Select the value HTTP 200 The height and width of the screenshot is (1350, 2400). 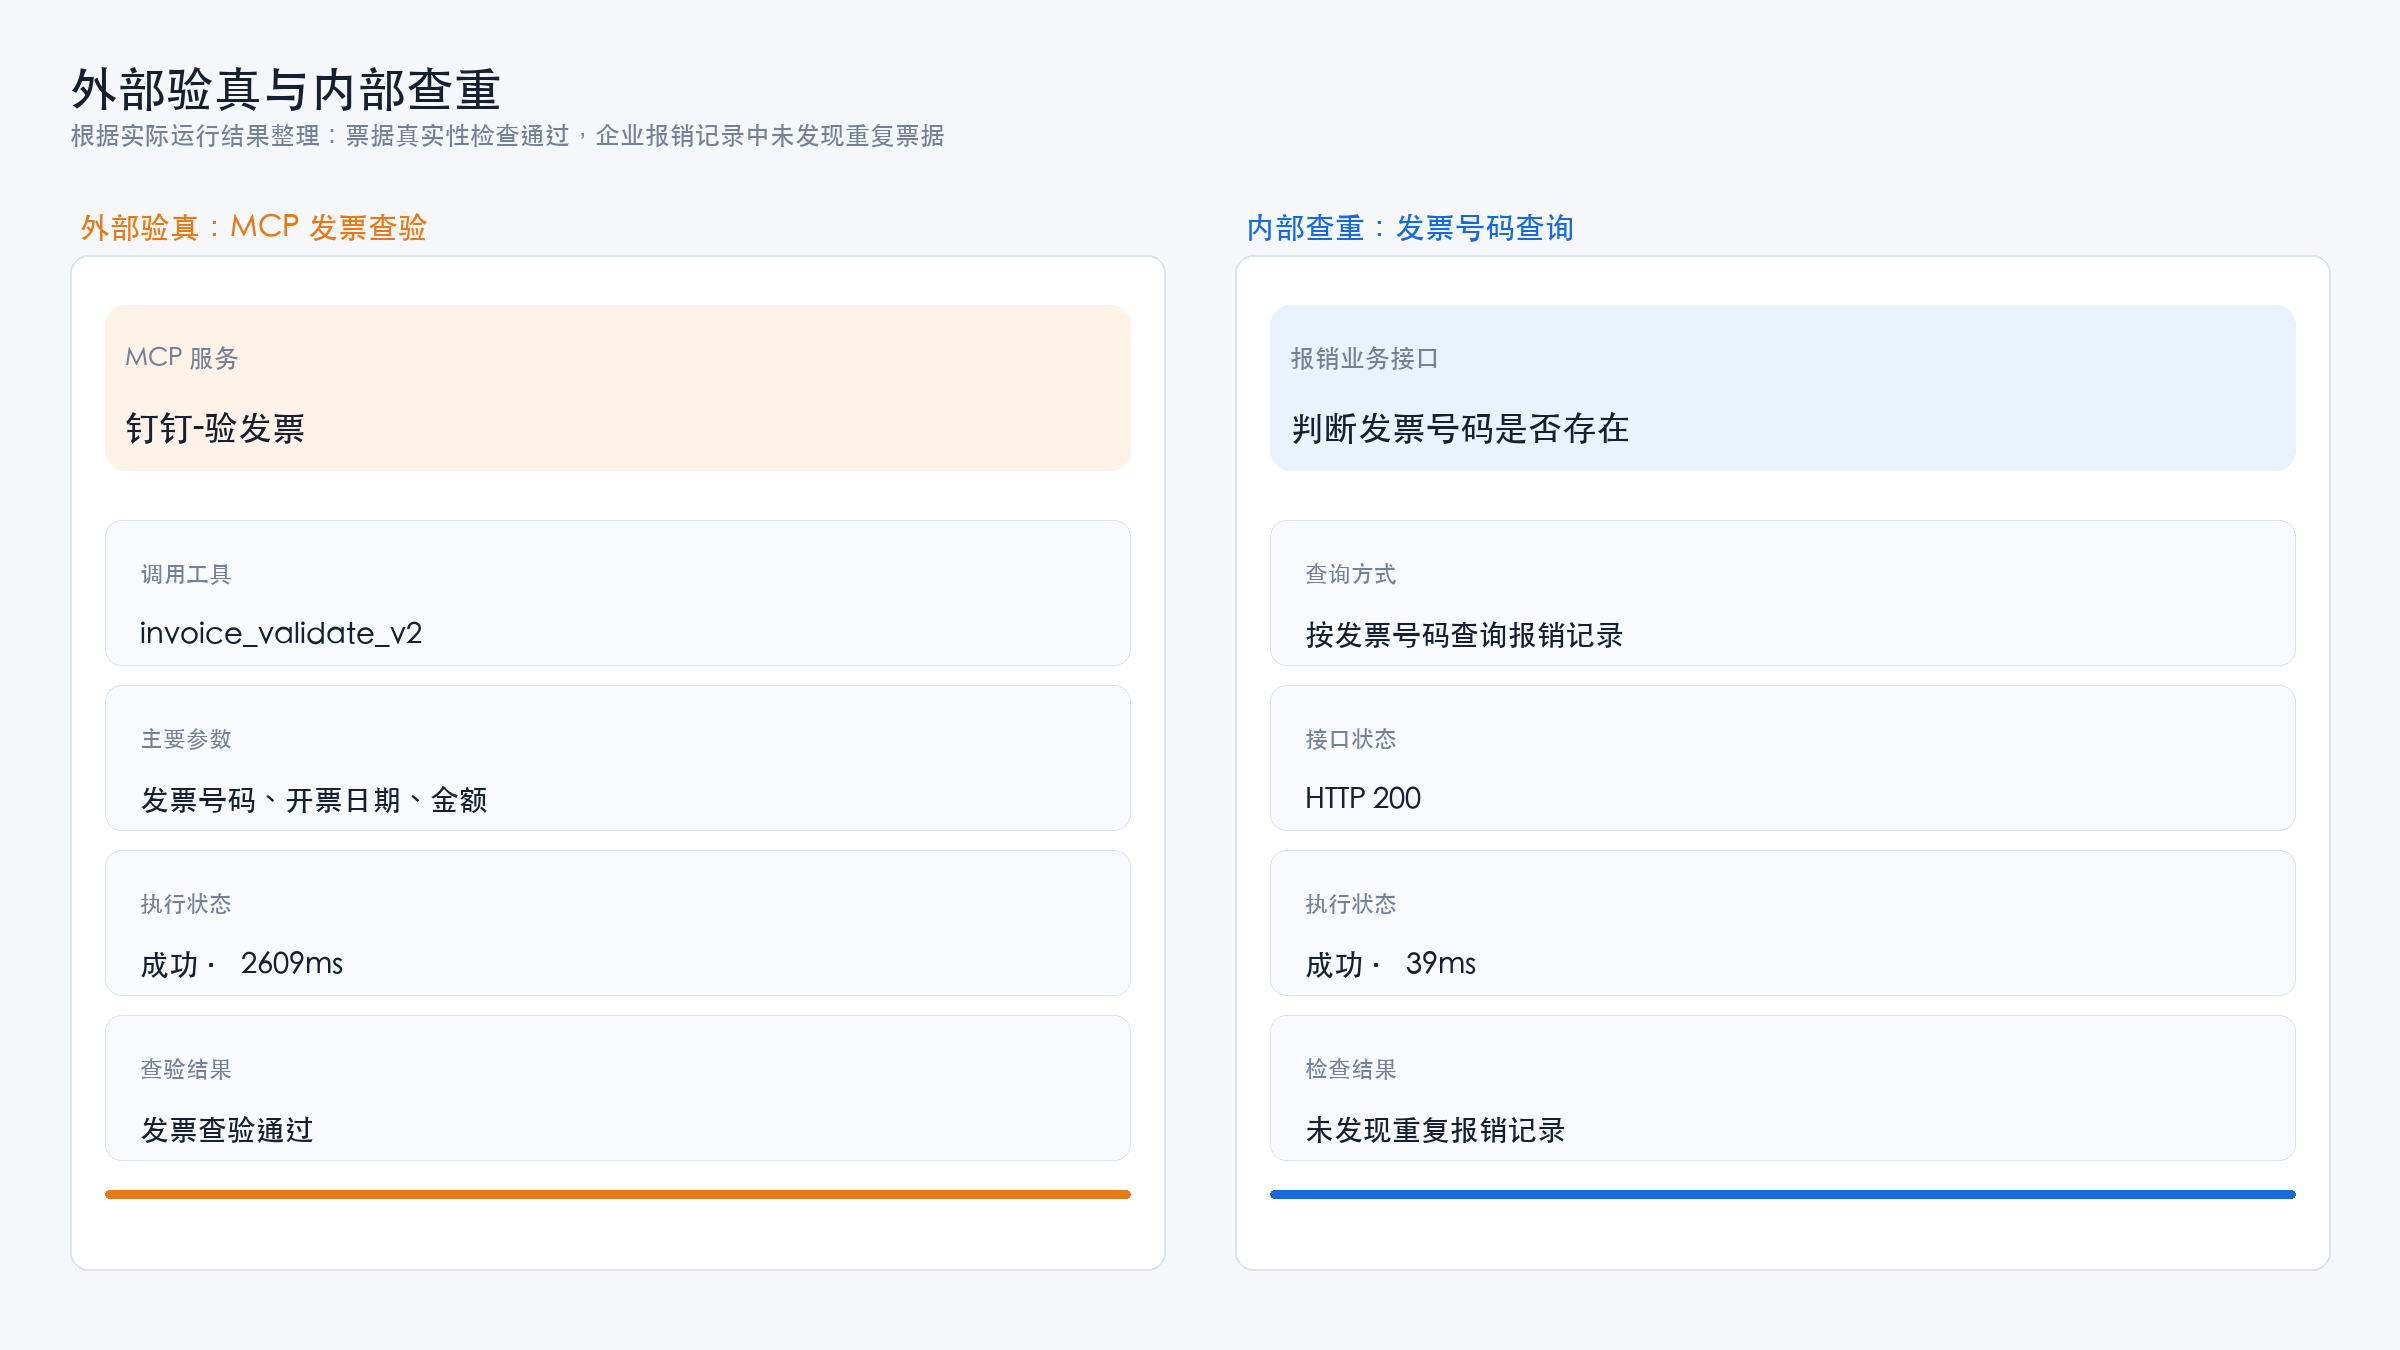(1363, 798)
